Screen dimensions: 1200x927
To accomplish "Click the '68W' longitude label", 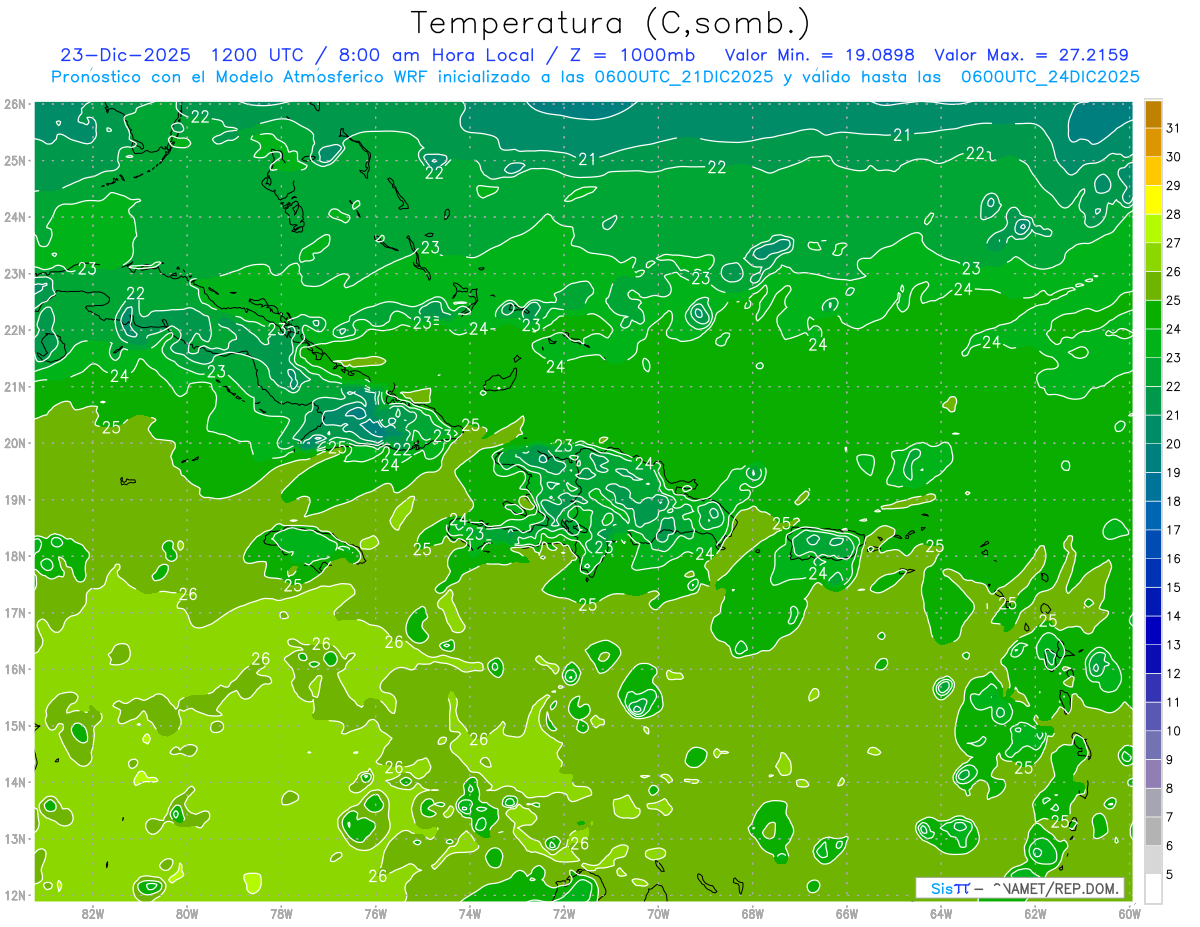I will click(x=752, y=913).
